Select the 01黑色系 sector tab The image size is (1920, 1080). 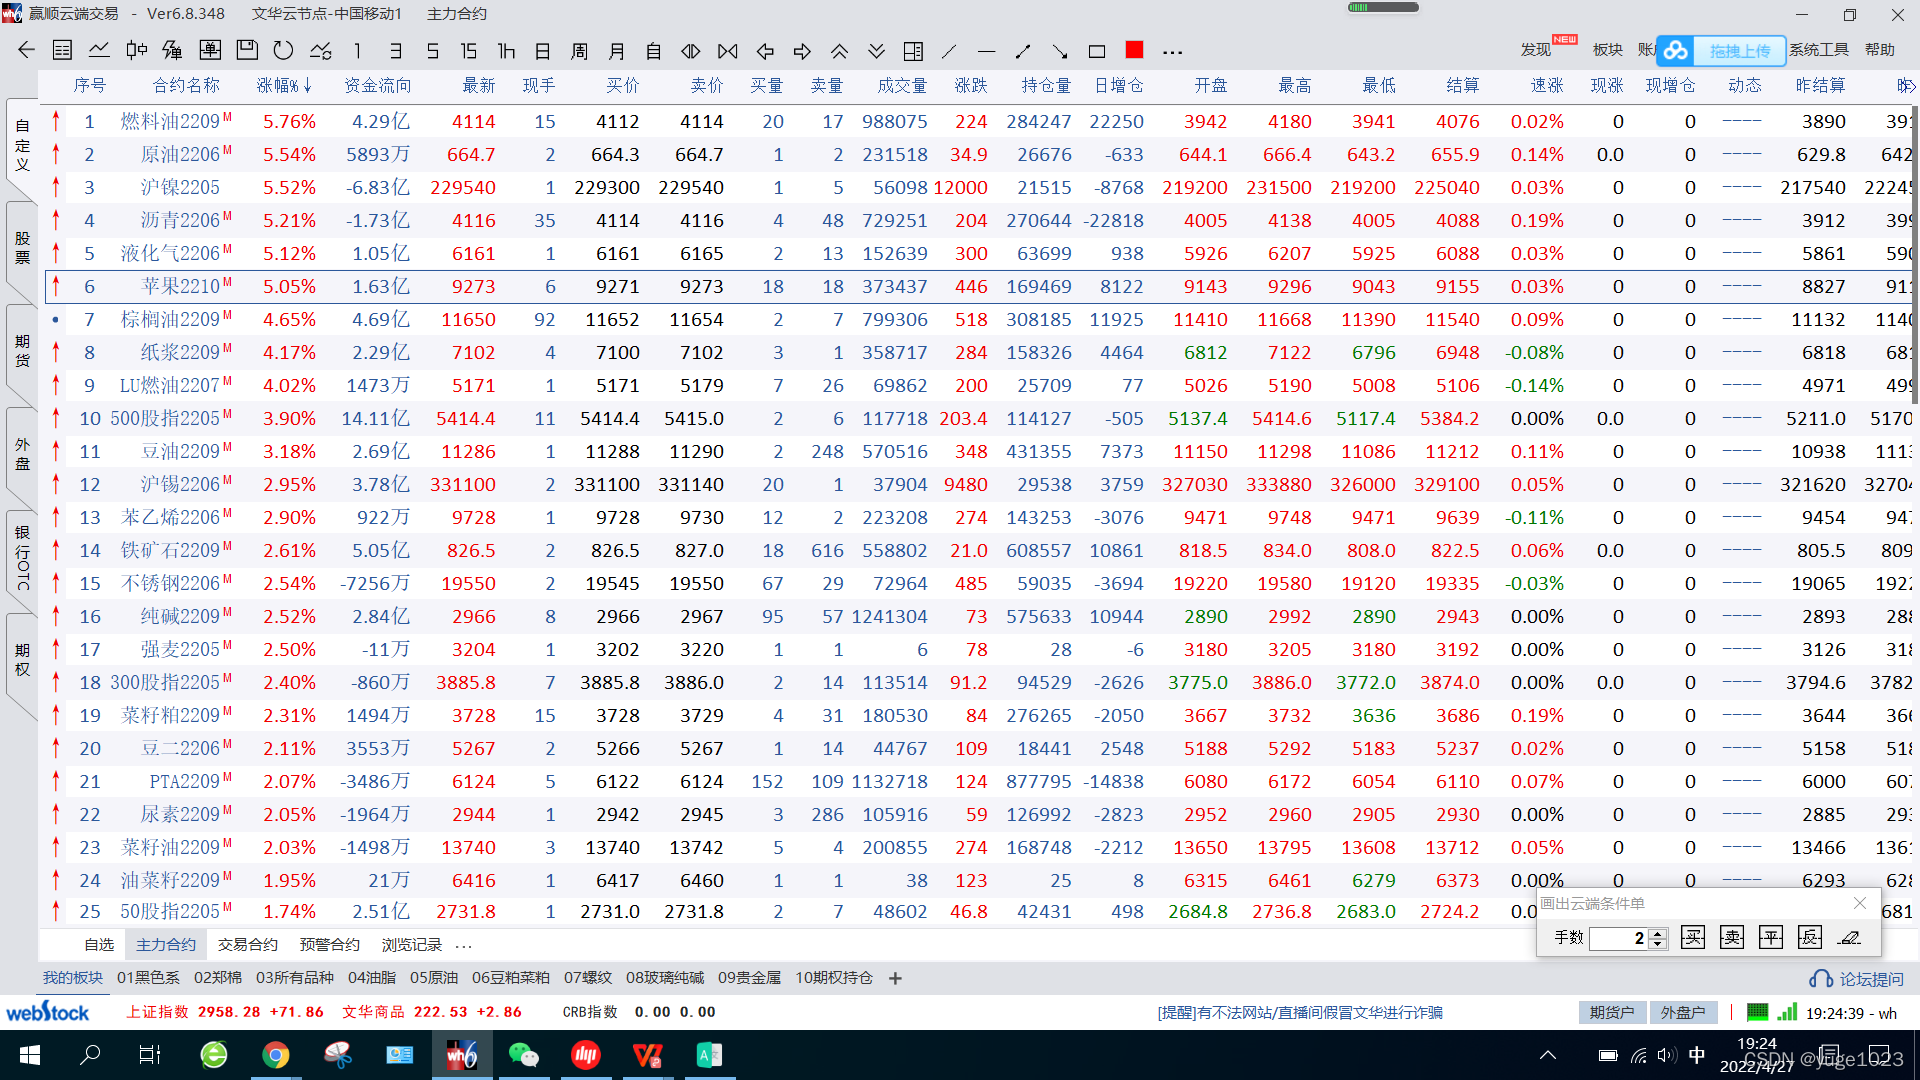point(149,978)
